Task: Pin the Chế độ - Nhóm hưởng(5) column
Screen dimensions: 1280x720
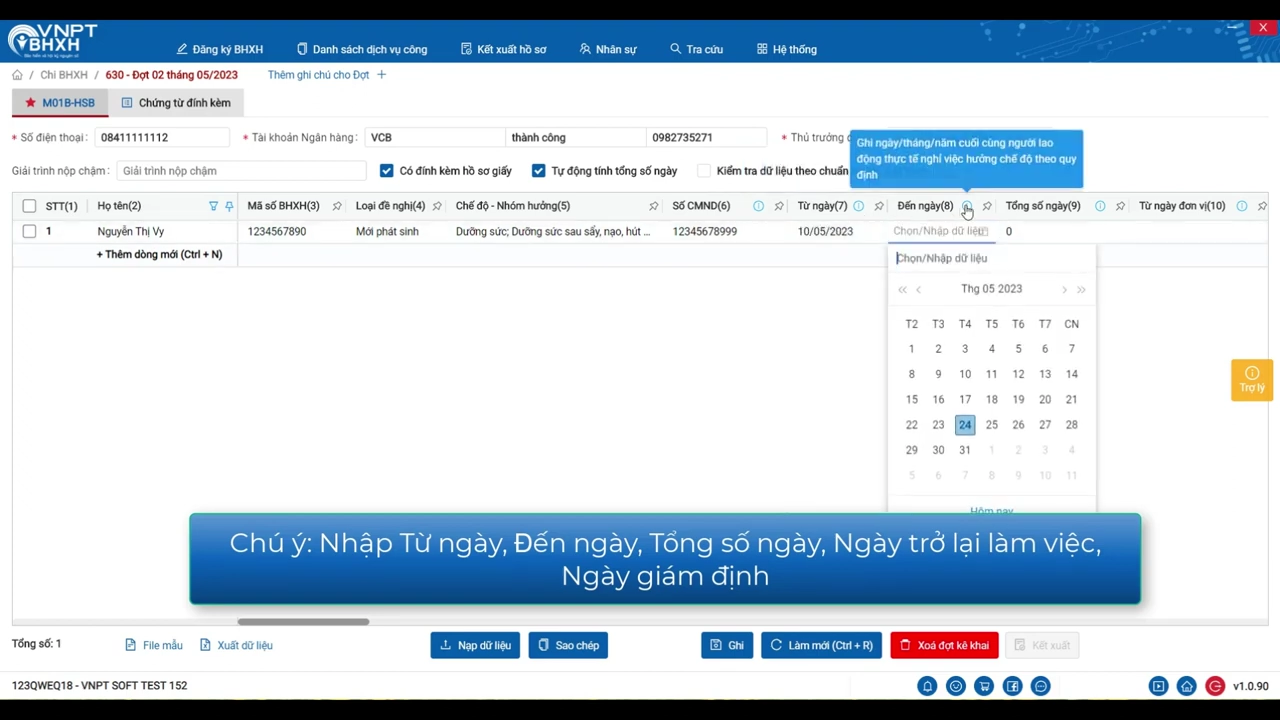Action: coord(653,206)
